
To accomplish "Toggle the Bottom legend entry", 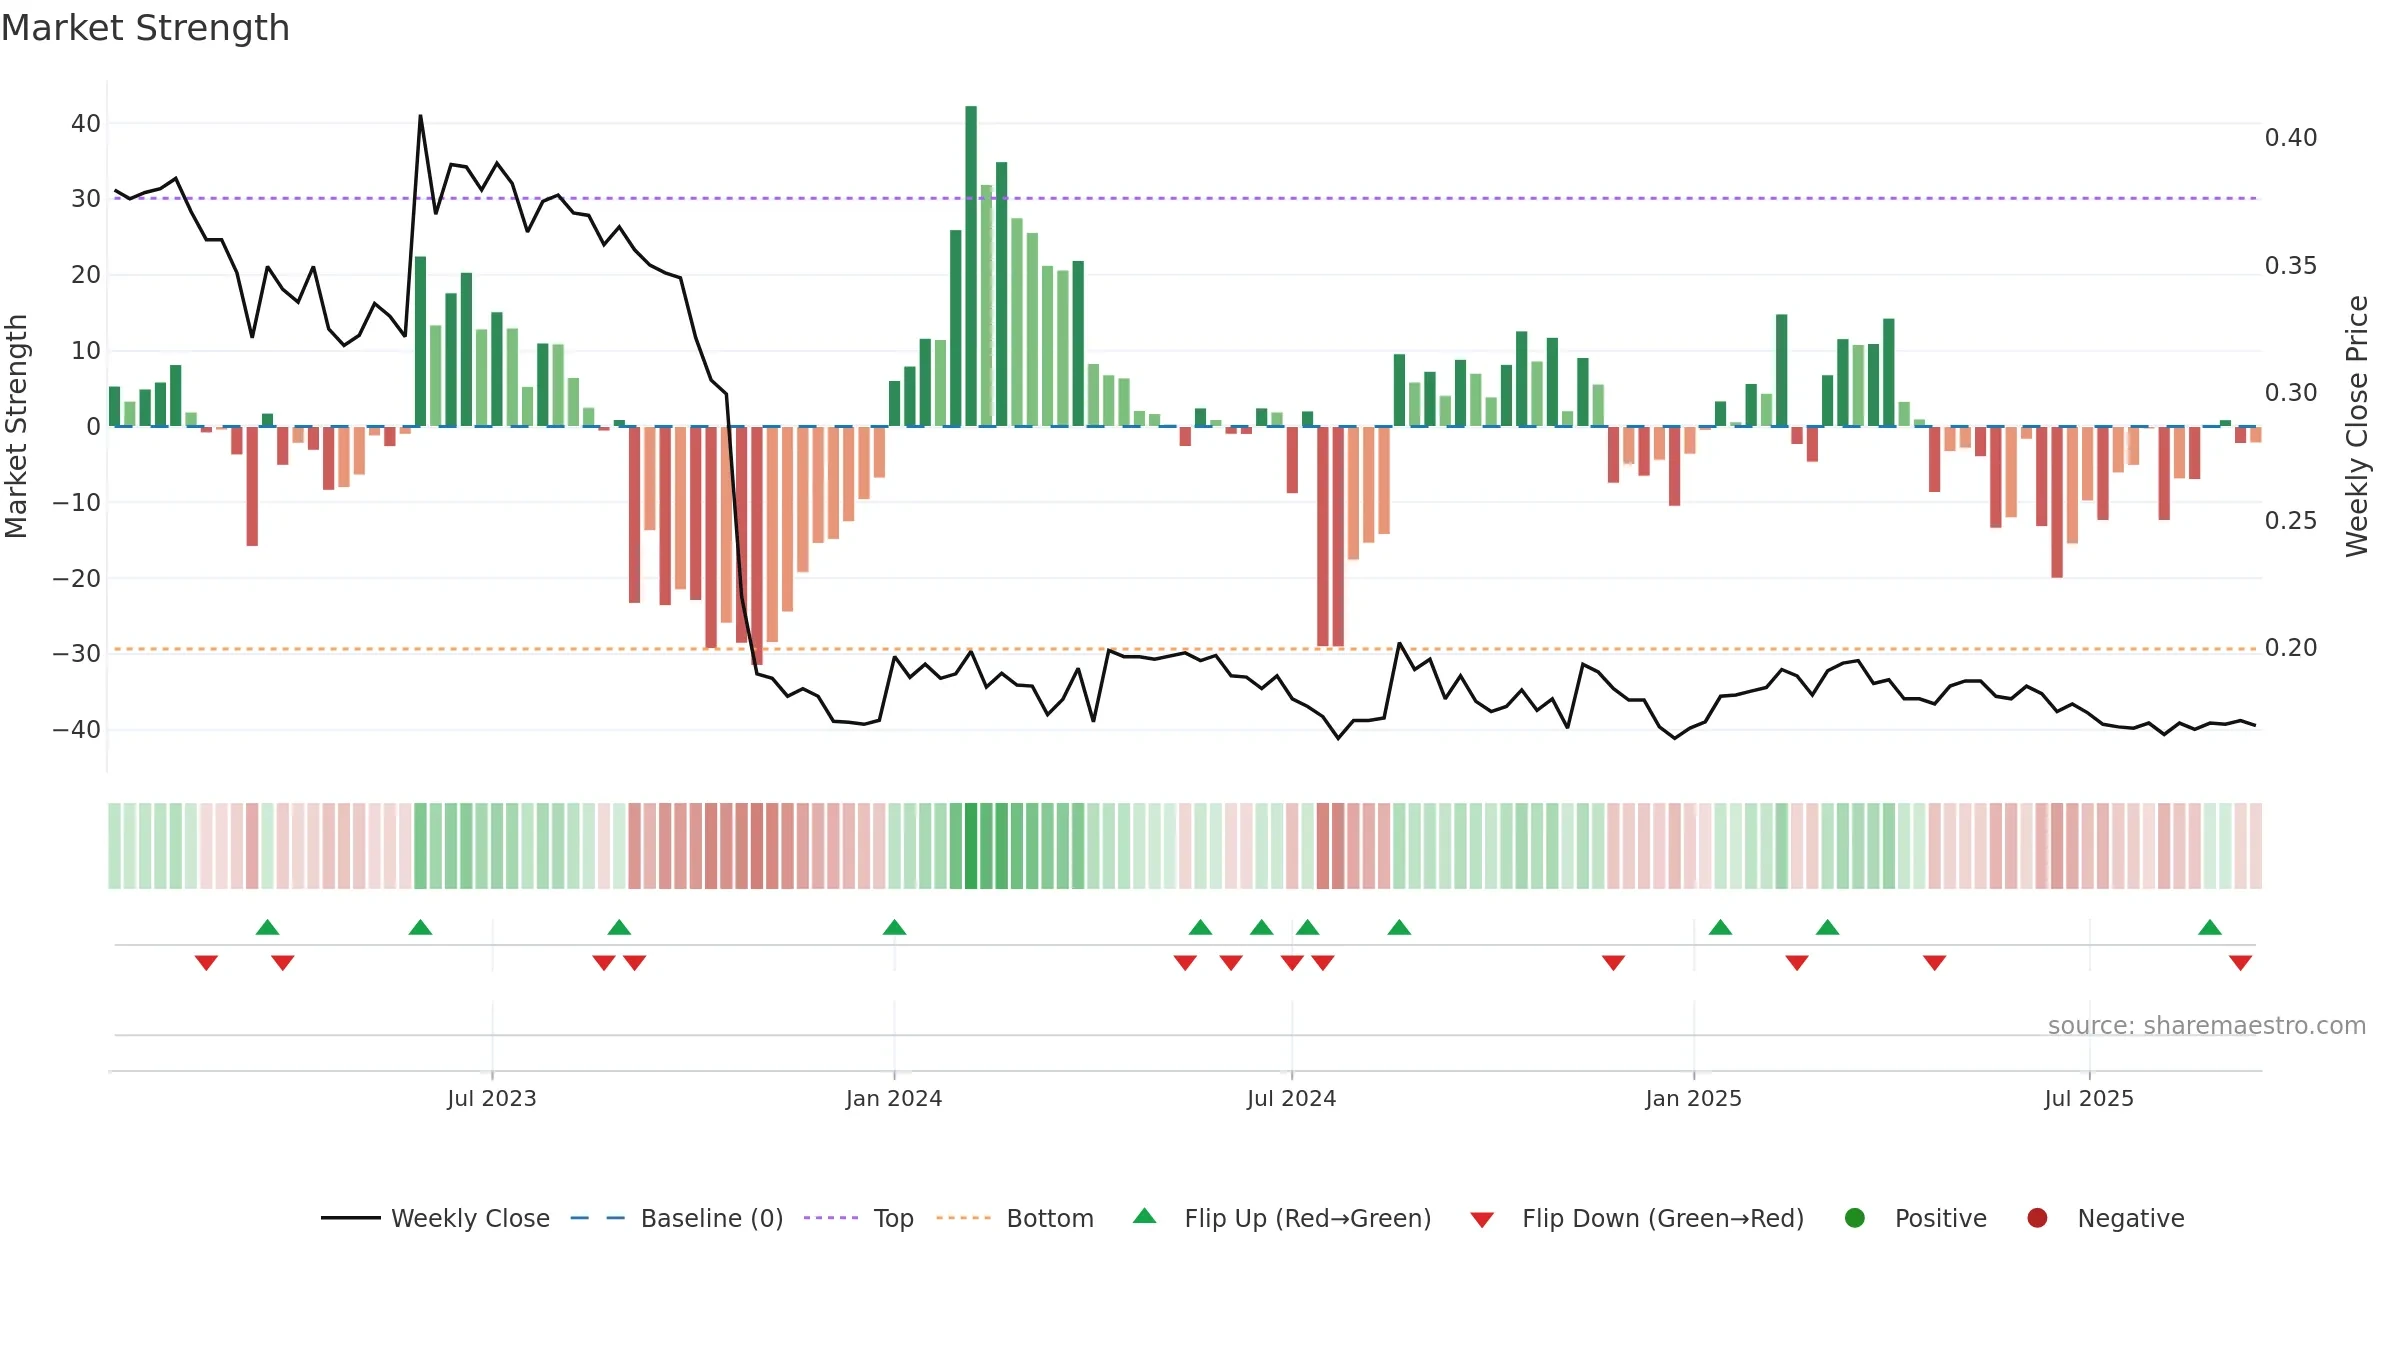I will [x=1015, y=1218].
